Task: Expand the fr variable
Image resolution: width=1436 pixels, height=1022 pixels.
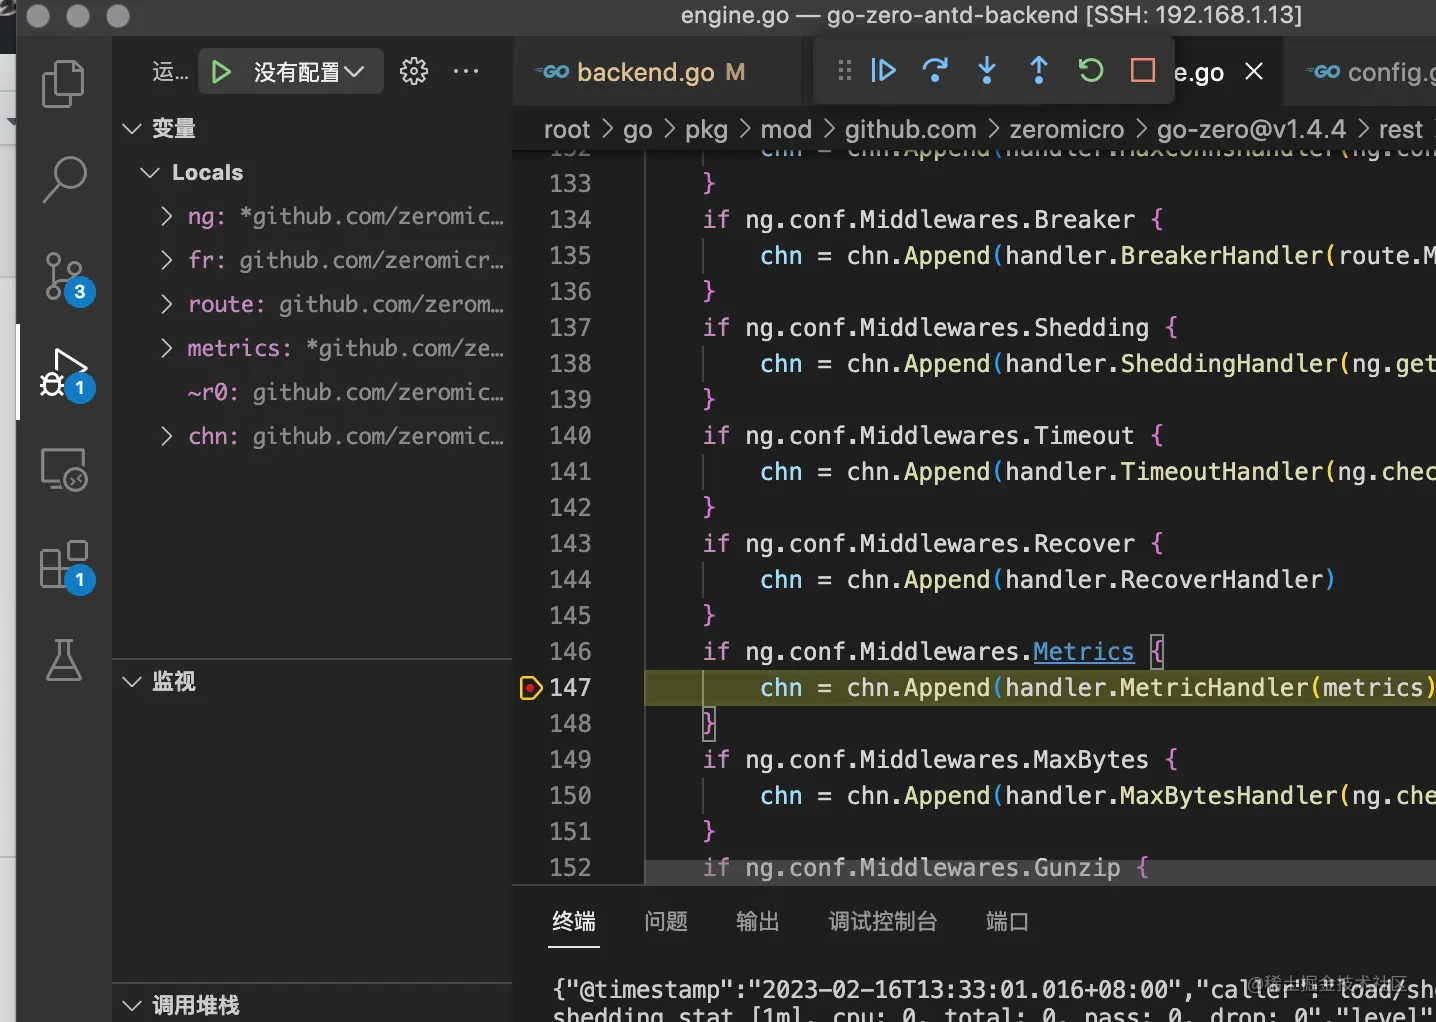Action: tap(167, 260)
